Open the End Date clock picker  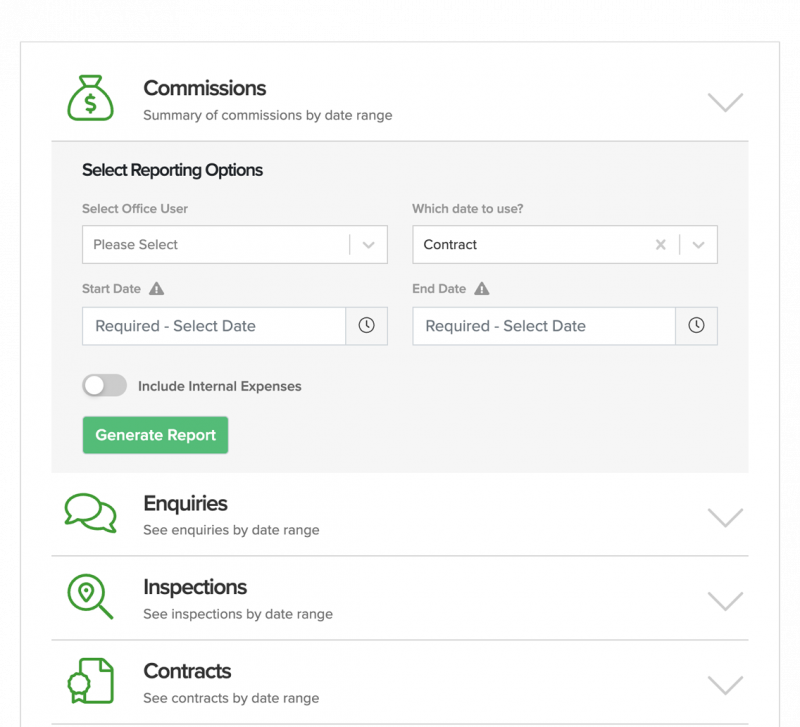click(696, 326)
